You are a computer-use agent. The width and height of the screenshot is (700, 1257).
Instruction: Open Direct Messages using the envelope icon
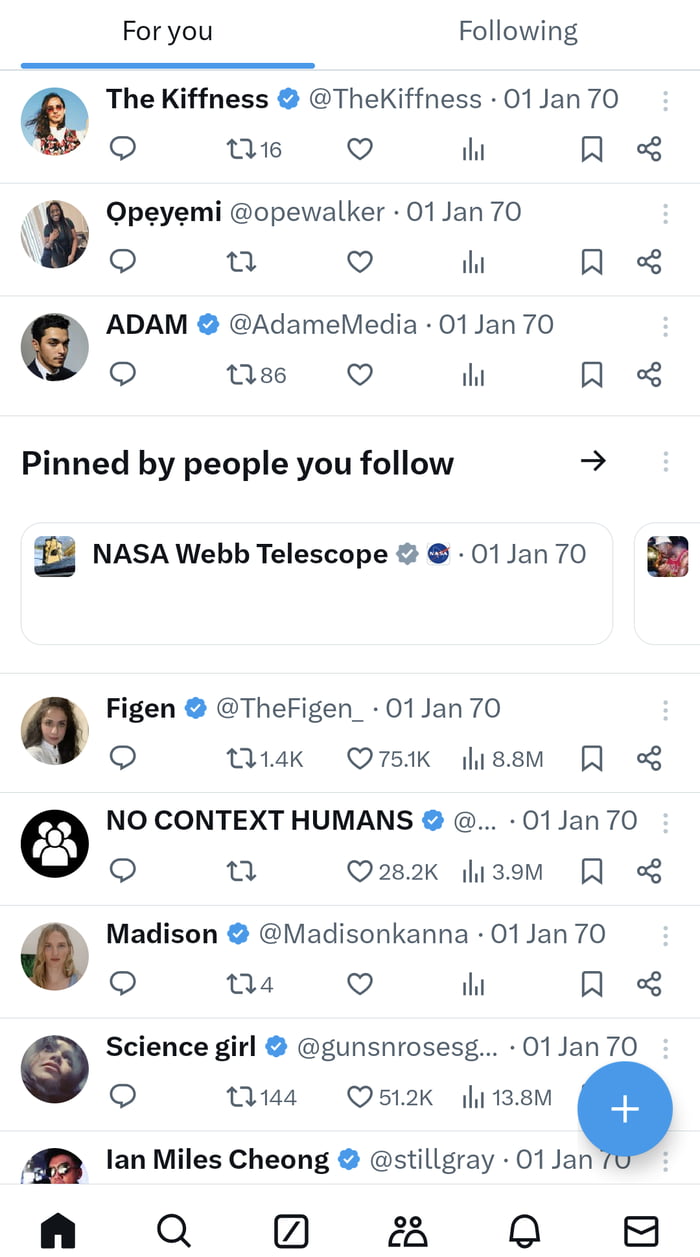click(x=641, y=1230)
